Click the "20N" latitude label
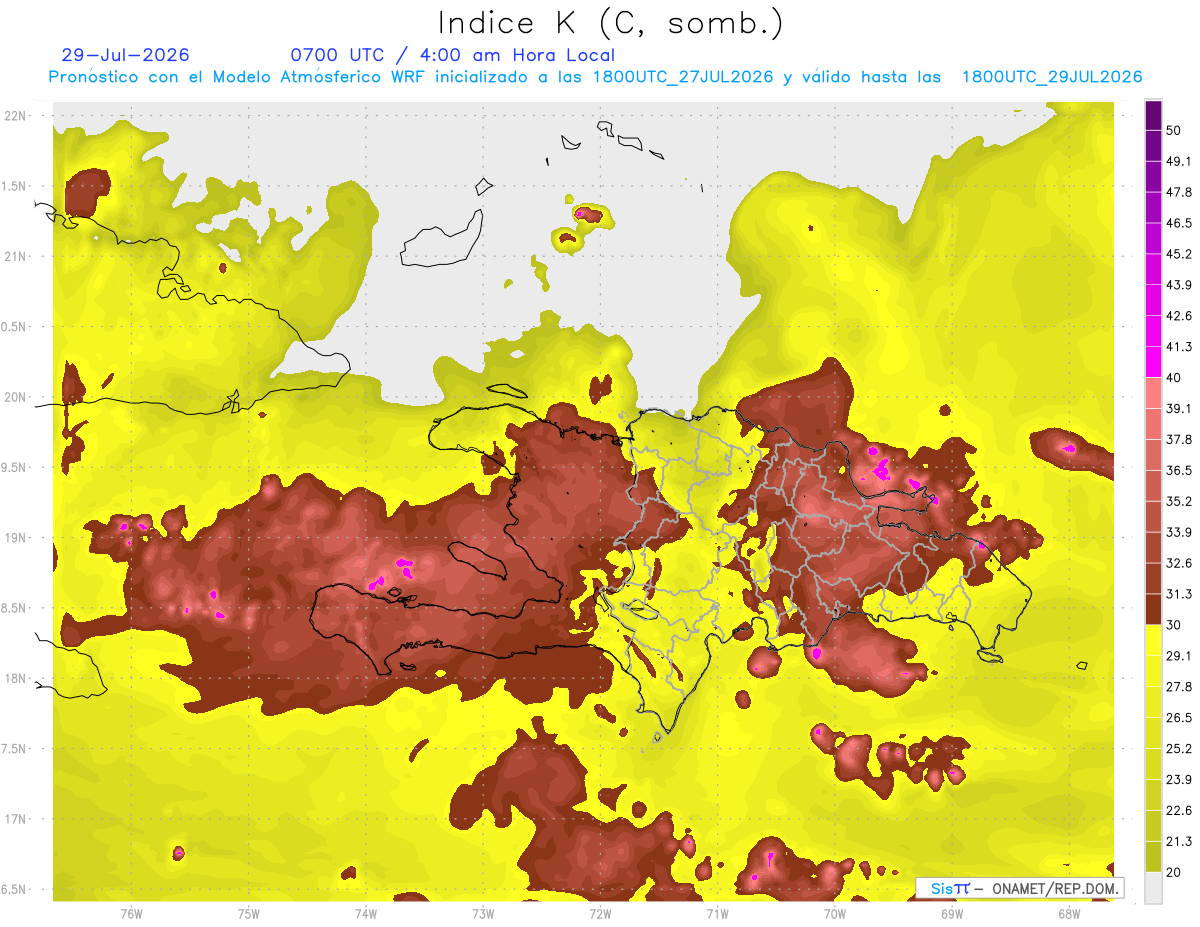 click(x=16, y=397)
